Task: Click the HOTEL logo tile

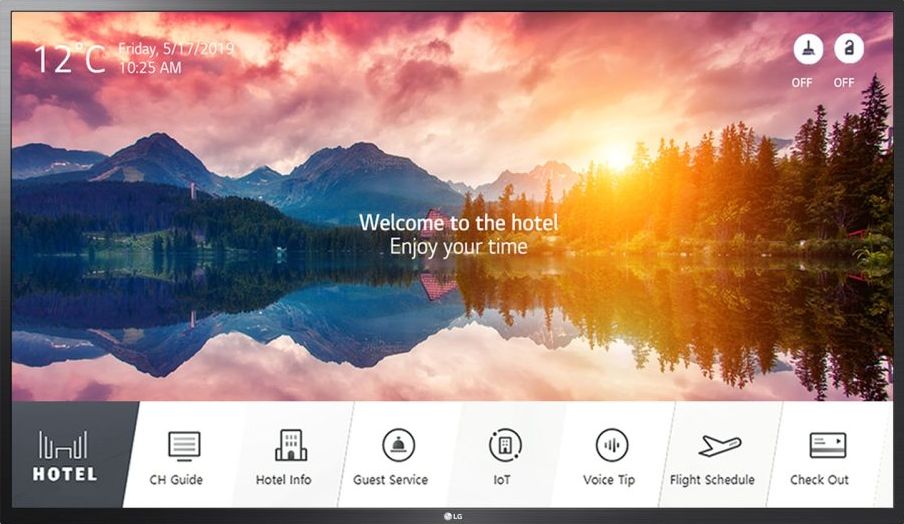Action: click(x=65, y=455)
